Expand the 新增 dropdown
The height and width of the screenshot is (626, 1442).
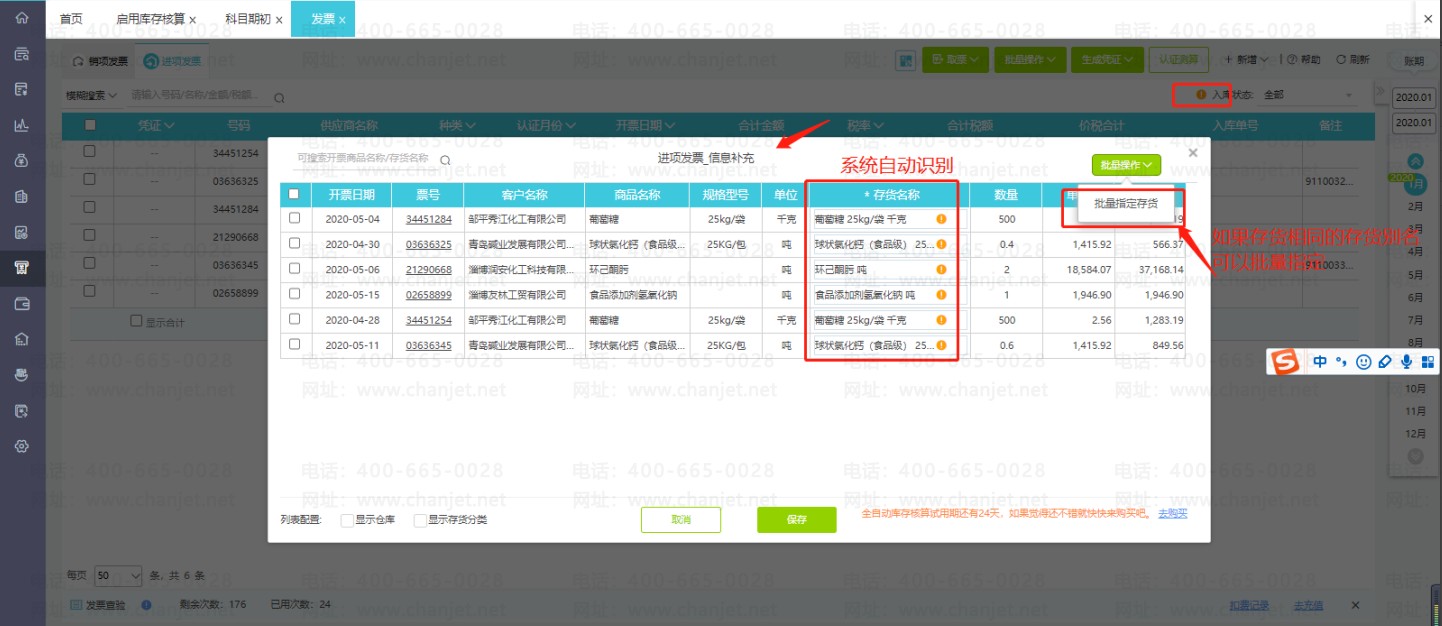[x=1245, y=60]
